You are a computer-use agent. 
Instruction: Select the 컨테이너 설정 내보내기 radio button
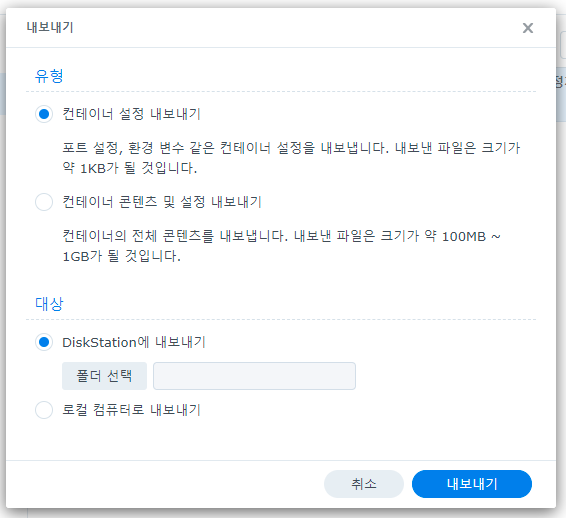click(x=44, y=114)
